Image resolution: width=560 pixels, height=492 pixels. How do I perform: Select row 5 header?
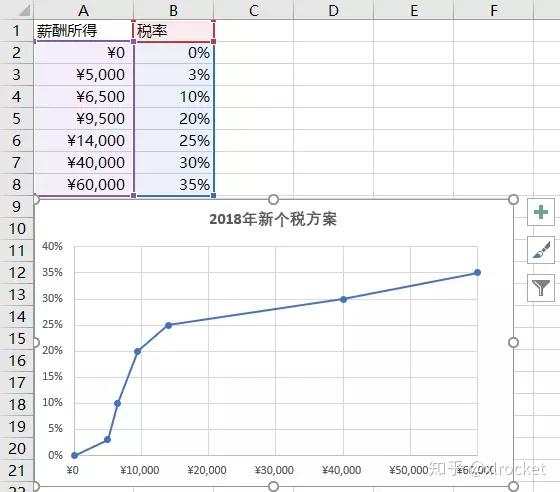coord(16,119)
